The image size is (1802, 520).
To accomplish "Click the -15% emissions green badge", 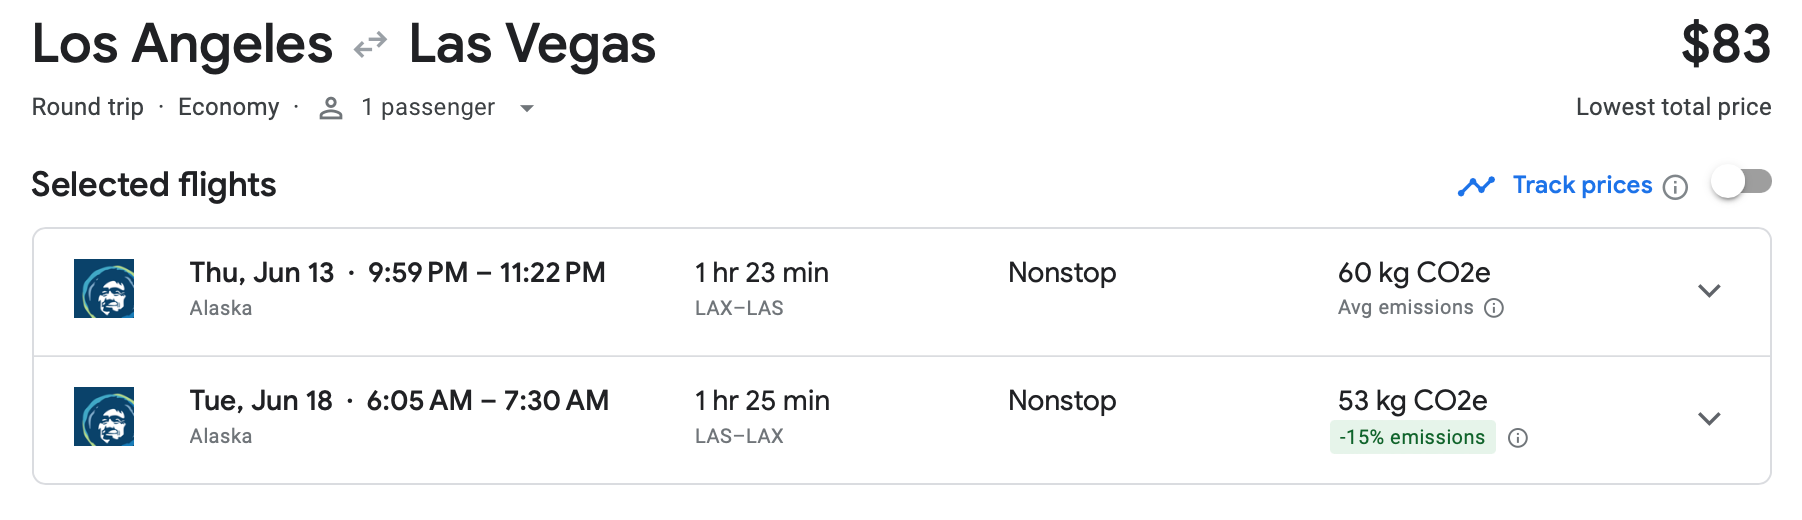I will (1412, 437).
